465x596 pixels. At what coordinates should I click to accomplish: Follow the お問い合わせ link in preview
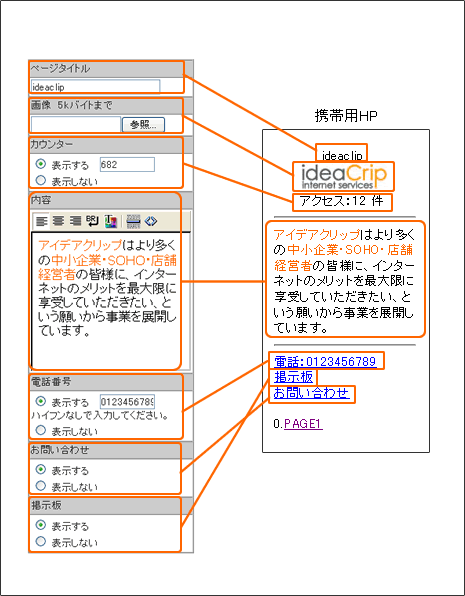(311, 393)
